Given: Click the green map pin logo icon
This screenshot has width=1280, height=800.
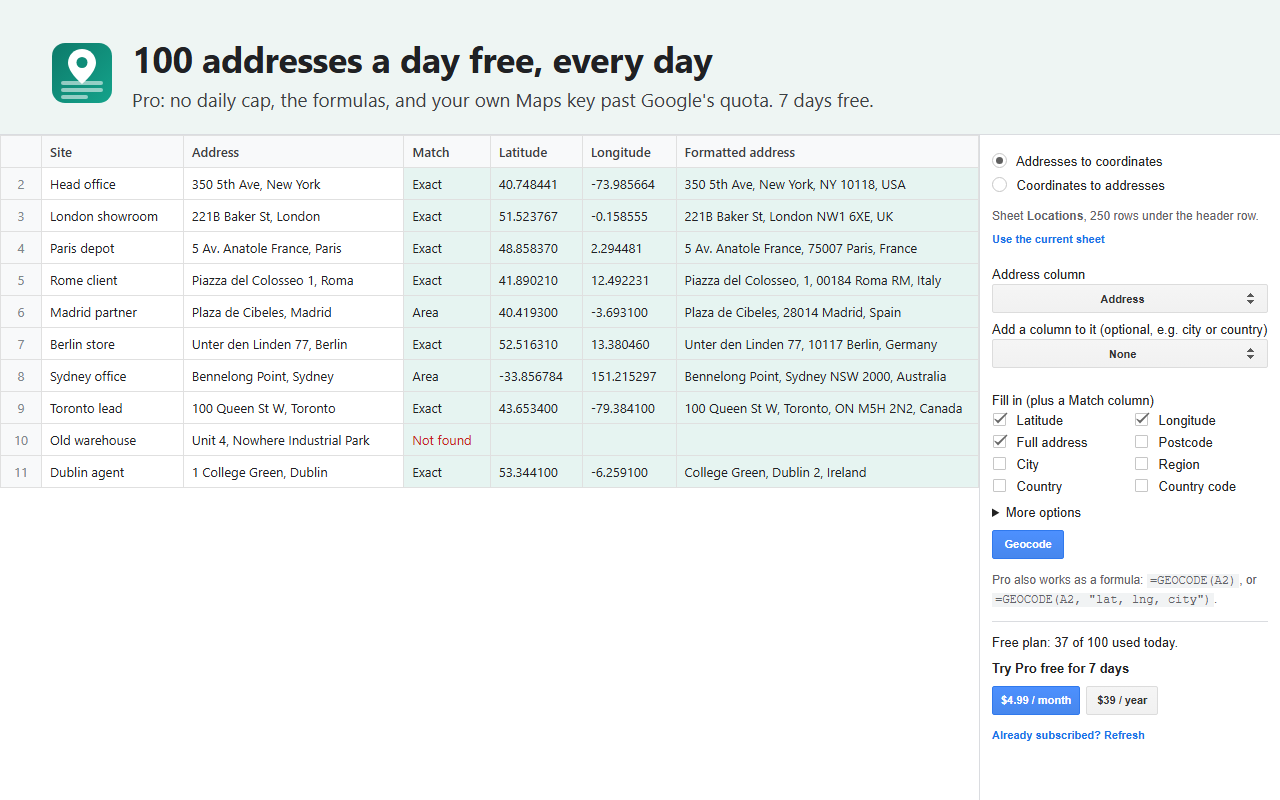Looking at the screenshot, I should point(82,73).
